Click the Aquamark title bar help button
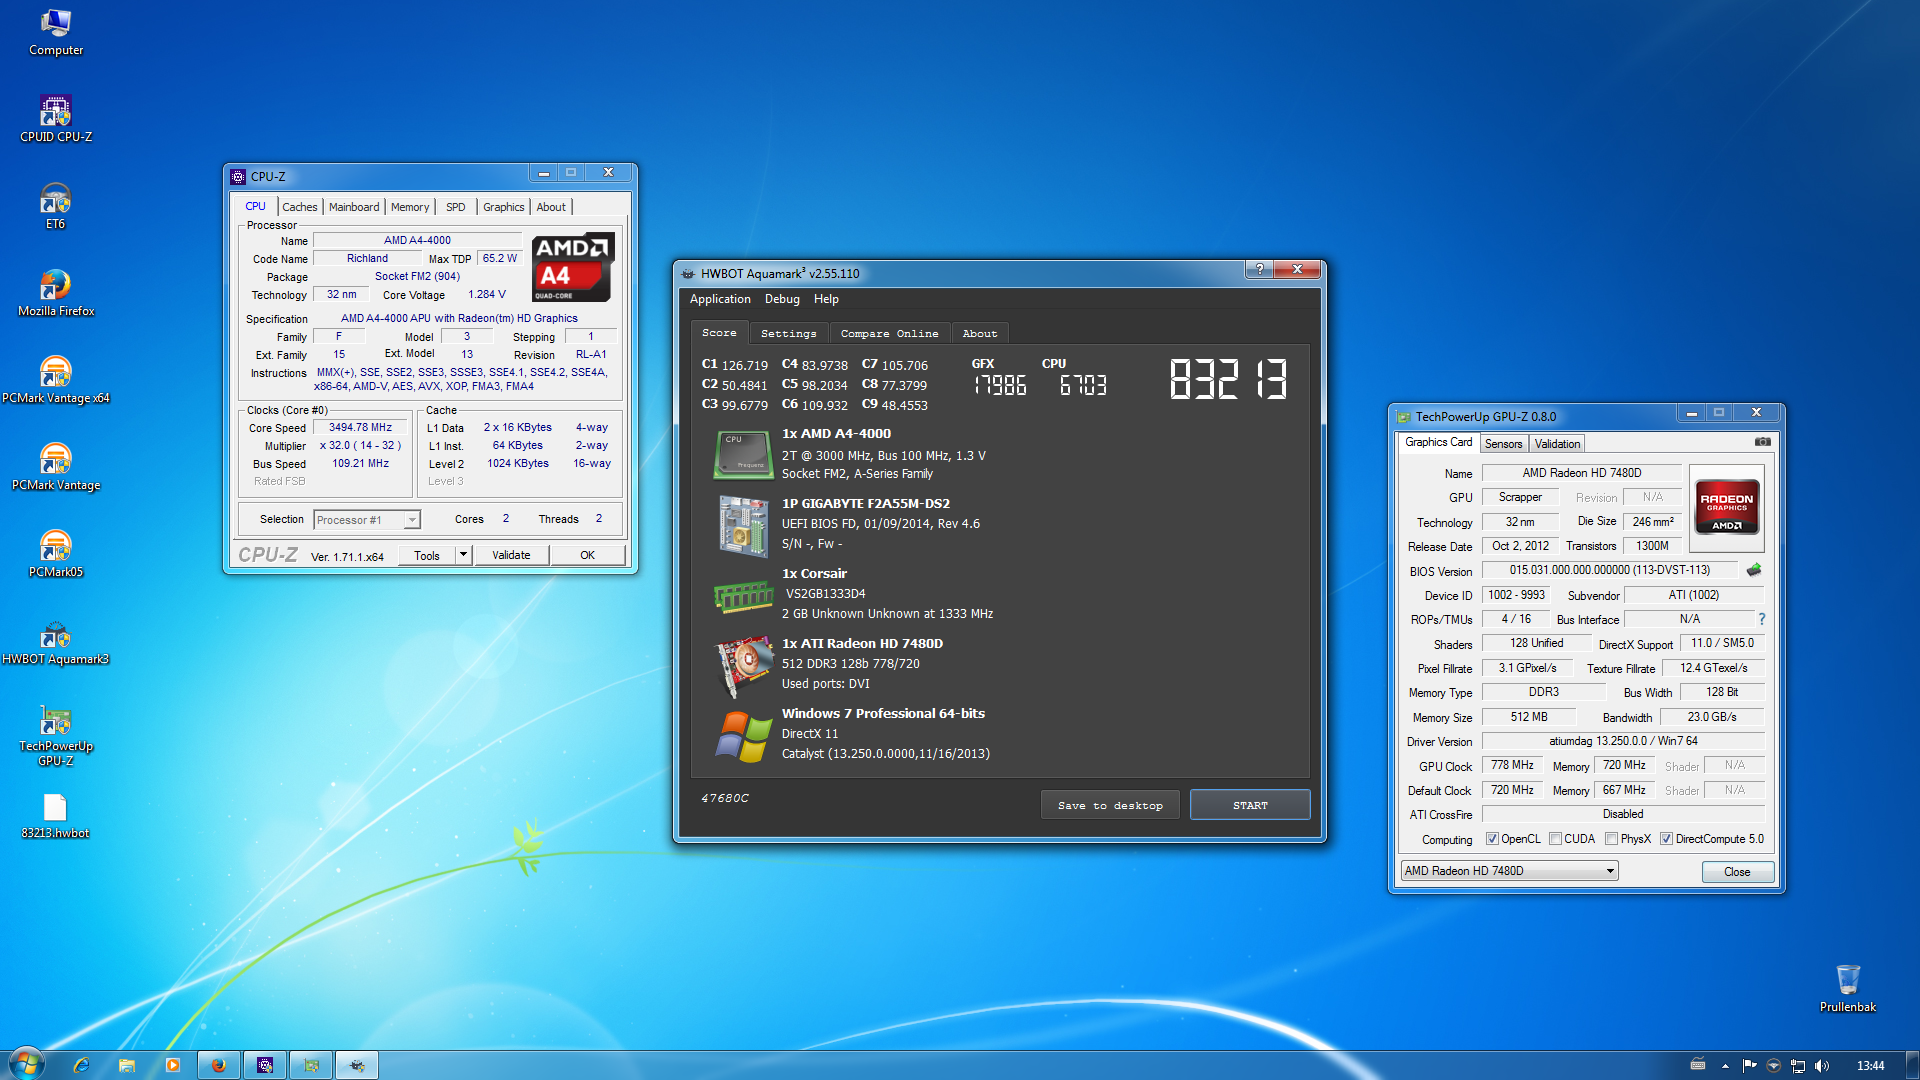The image size is (1920, 1080). (1259, 269)
